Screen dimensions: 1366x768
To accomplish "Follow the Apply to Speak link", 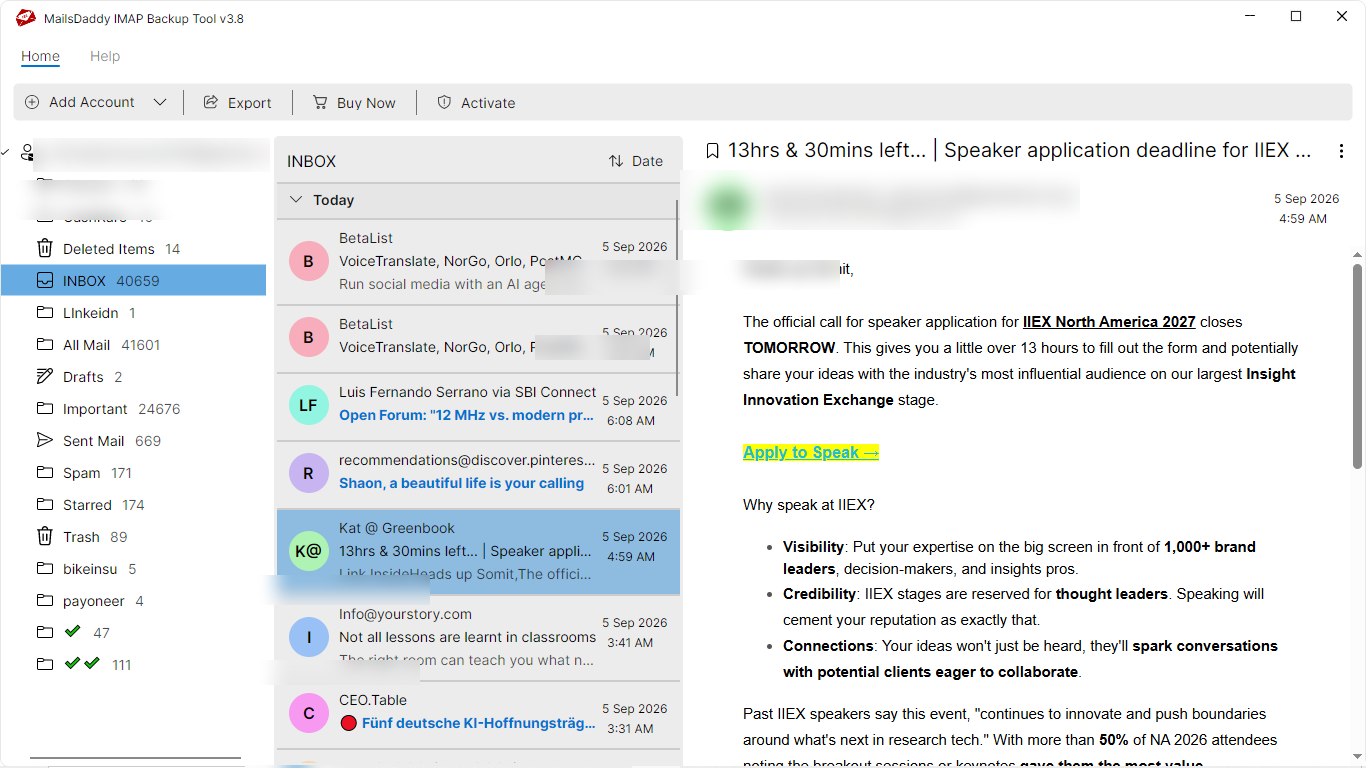I will coord(811,452).
